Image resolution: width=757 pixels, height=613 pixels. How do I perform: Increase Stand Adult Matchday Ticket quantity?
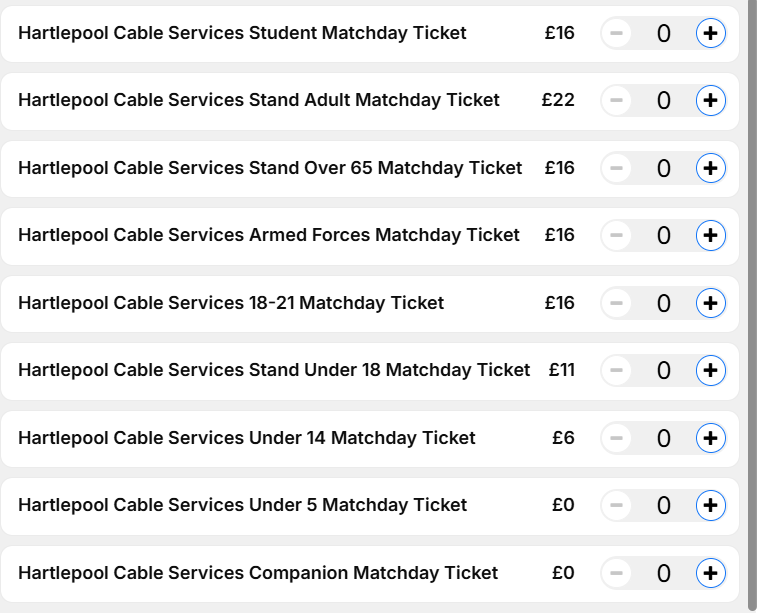coord(710,100)
